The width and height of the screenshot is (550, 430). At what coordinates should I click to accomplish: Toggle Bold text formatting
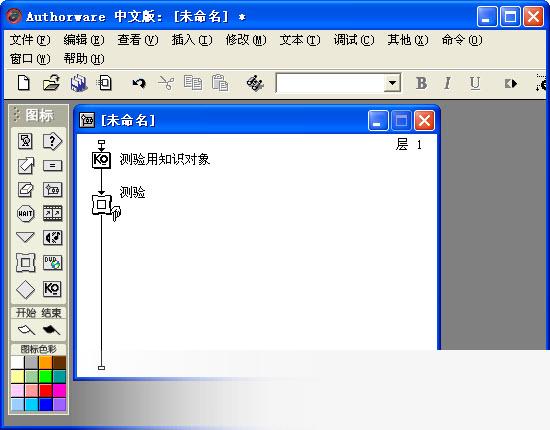click(421, 83)
